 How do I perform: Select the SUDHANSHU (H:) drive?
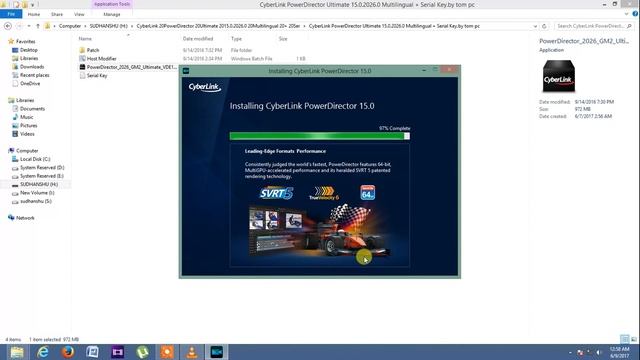coord(39,184)
